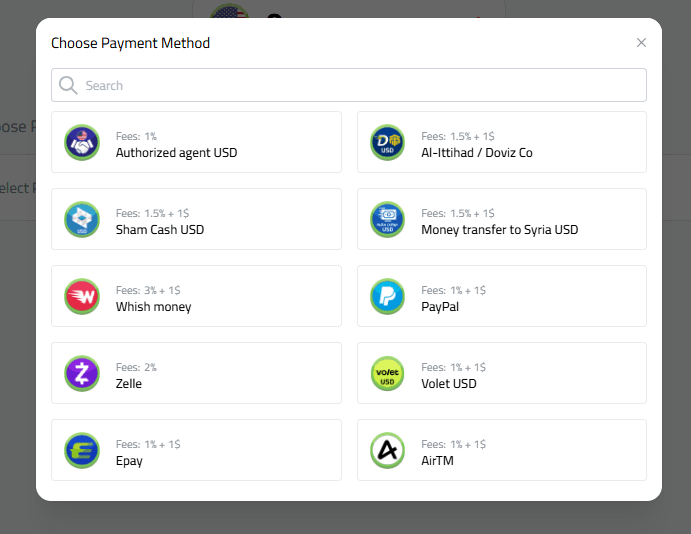The image size is (691, 534).
Task: Select Money transfer to Syria USD label
Action: [x=500, y=230]
